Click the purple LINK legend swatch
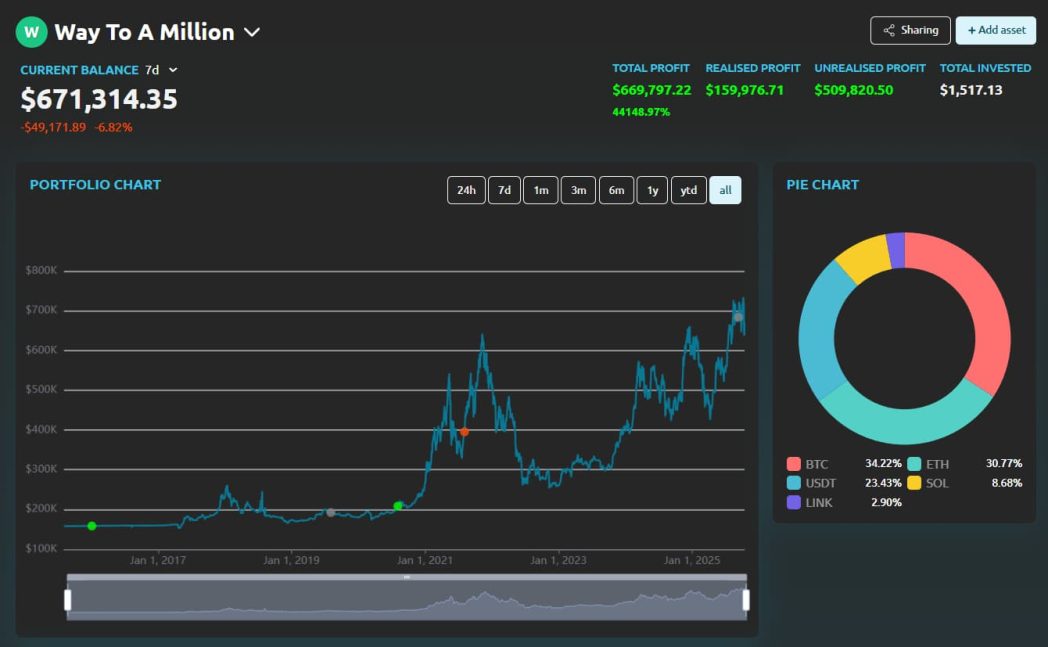 [794, 502]
